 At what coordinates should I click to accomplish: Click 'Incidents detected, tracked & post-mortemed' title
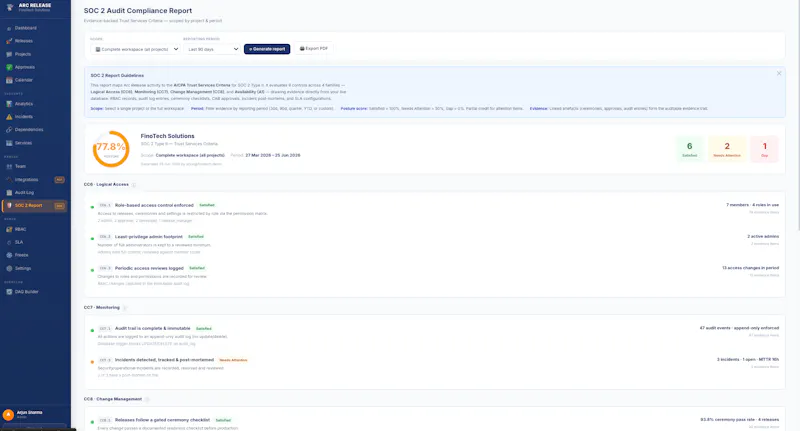click(164, 360)
